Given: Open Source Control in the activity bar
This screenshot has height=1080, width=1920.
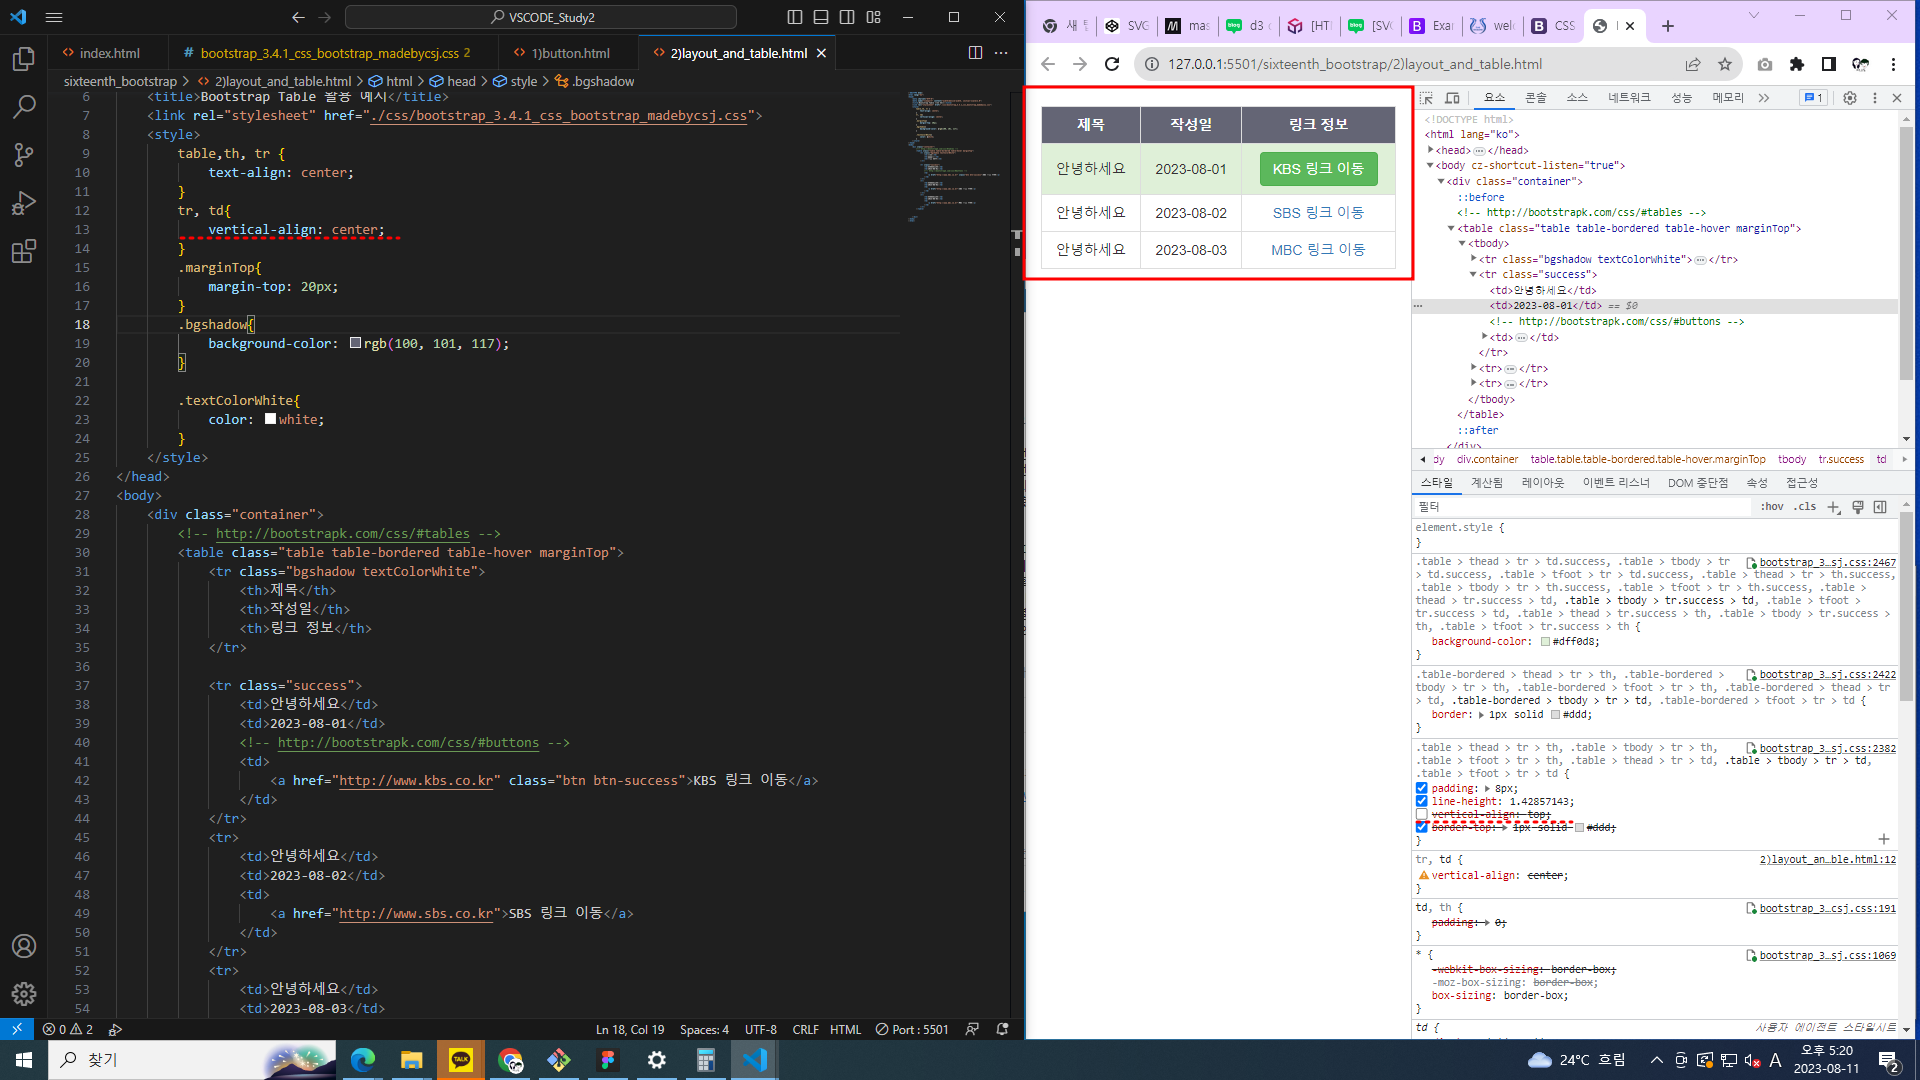Looking at the screenshot, I should pyautogui.click(x=24, y=155).
